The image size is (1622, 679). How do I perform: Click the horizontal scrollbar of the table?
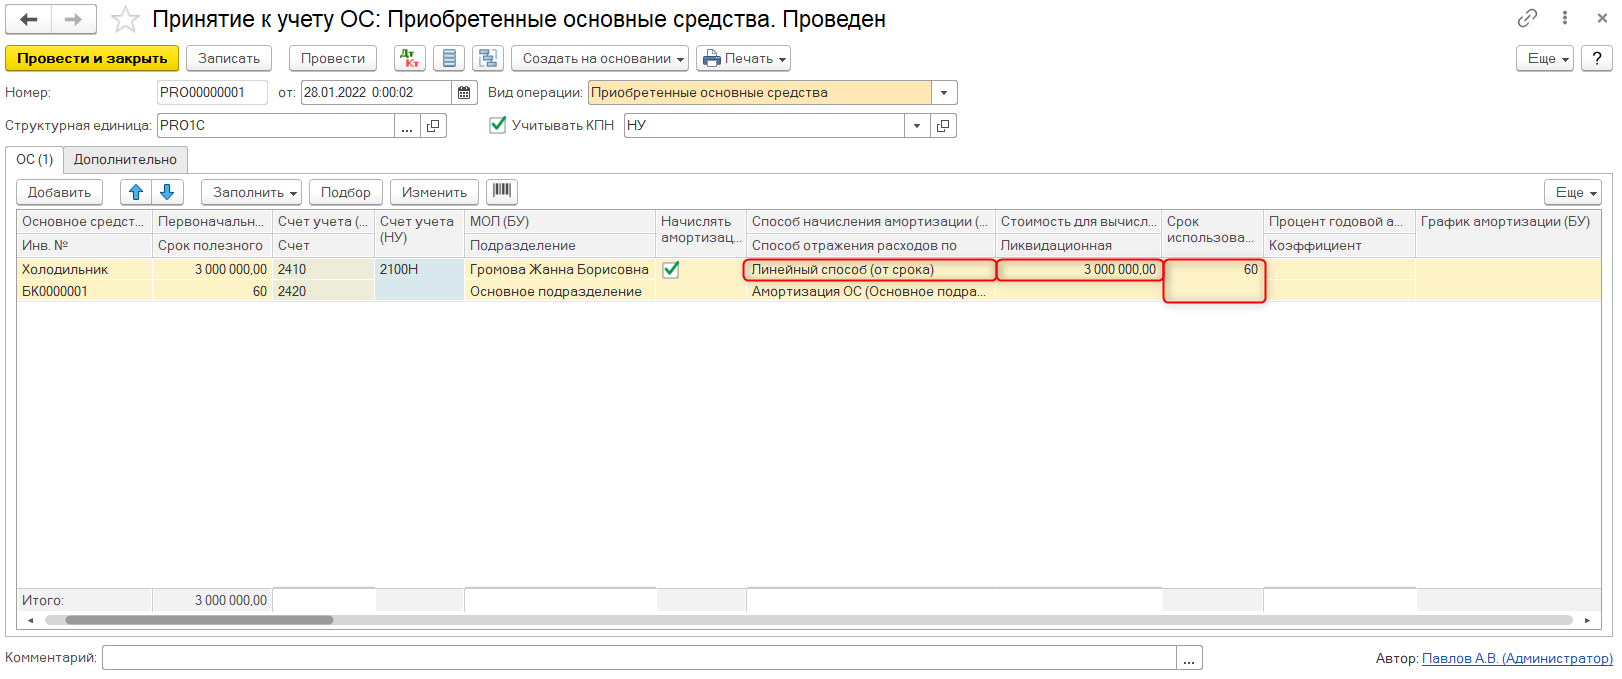click(x=200, y=620)
